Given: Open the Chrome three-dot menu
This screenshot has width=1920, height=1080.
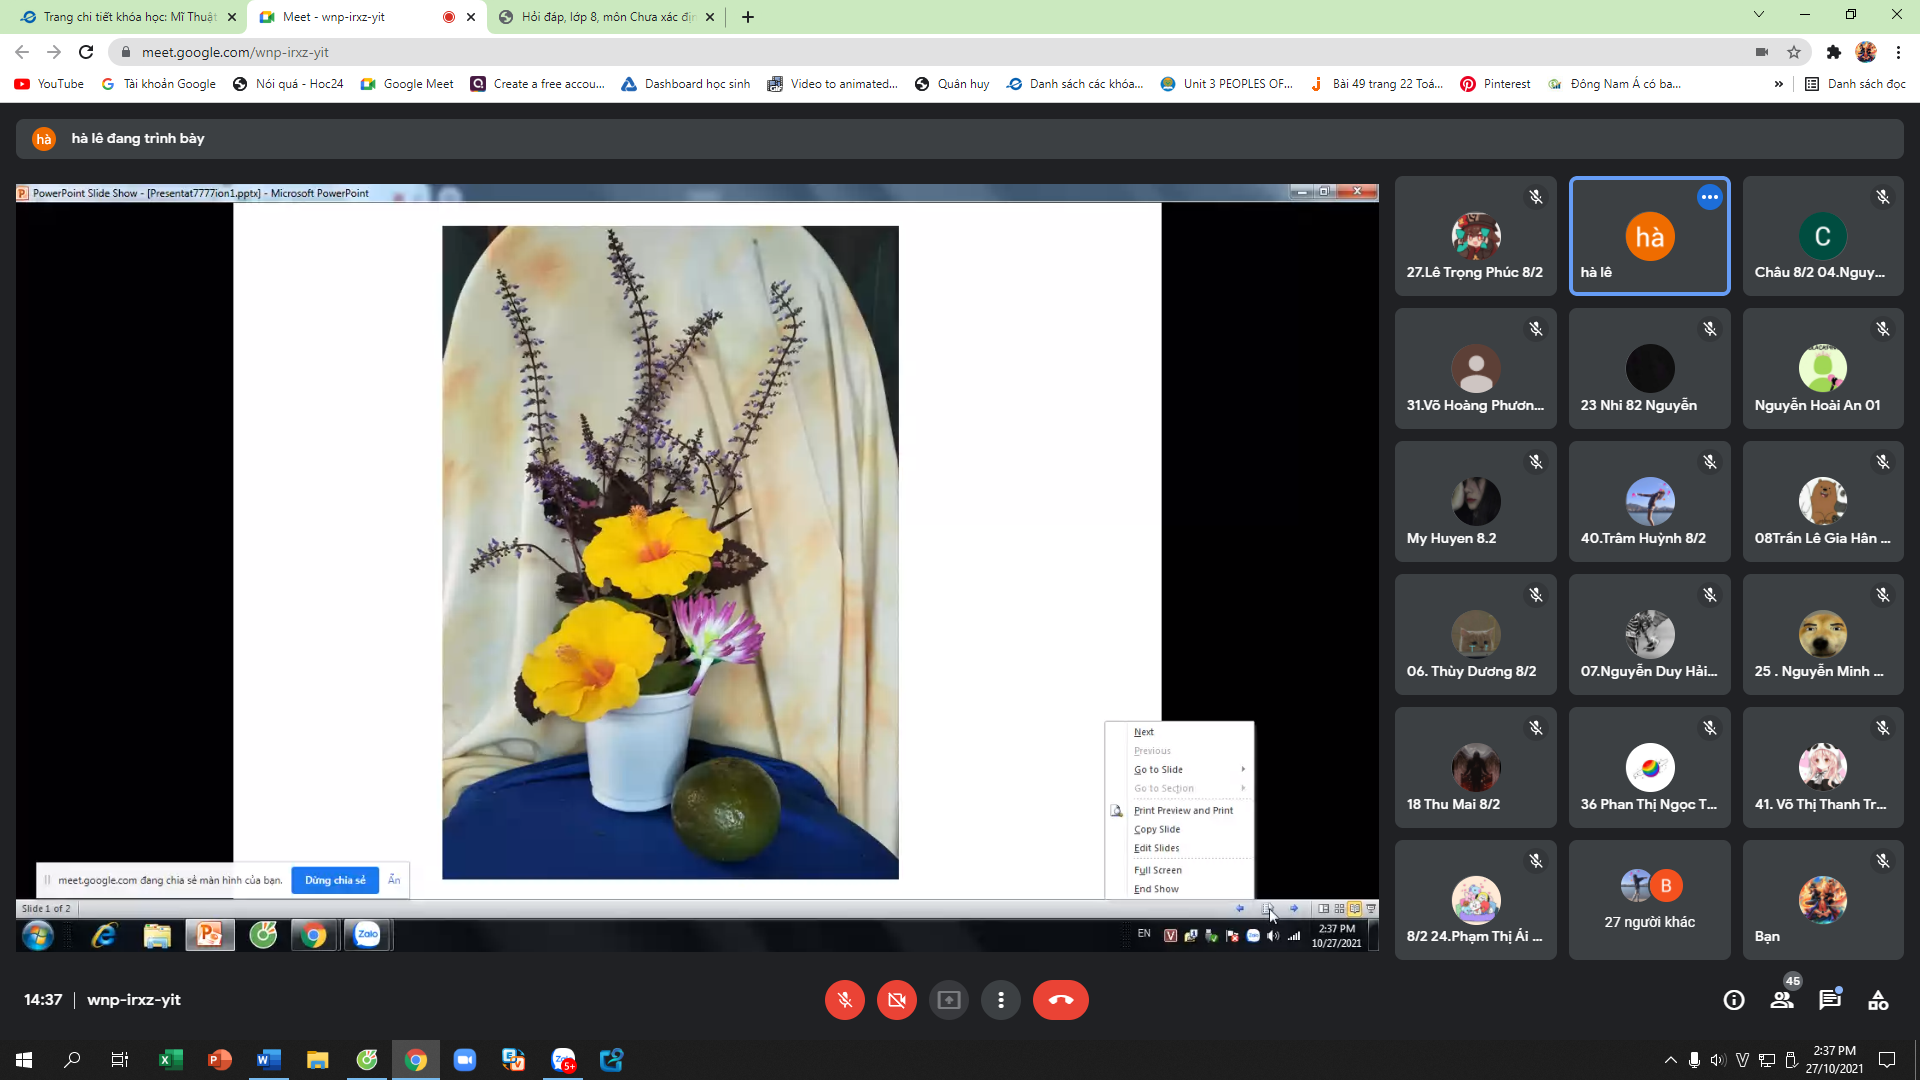Looking at the screenshot, I should [1898, 52].
